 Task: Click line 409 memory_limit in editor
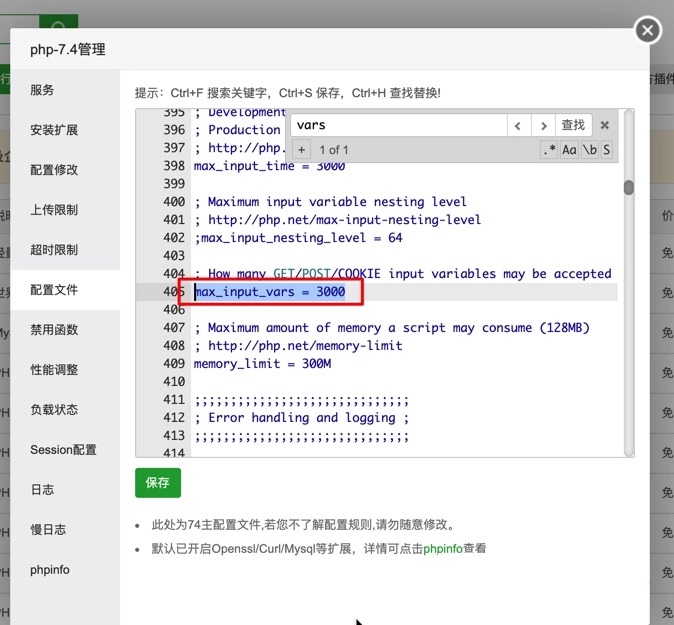tap(263, 364)
